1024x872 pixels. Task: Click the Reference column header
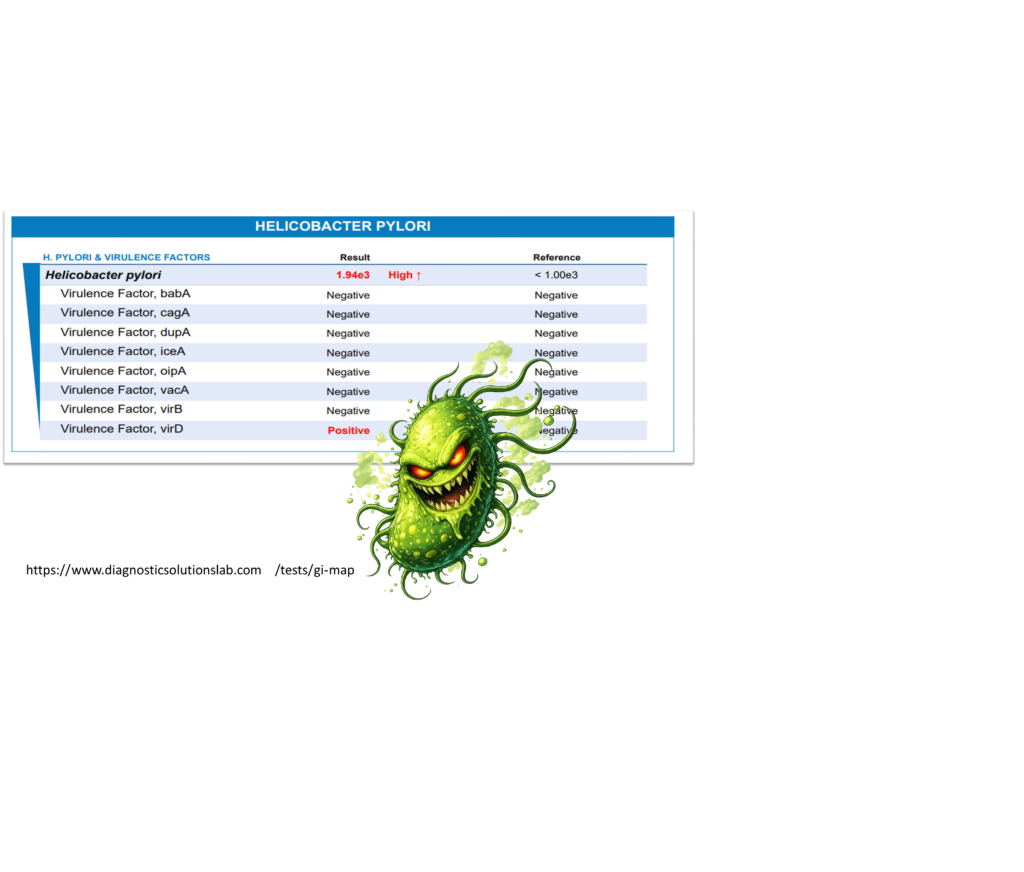click(x=556, y=257)
